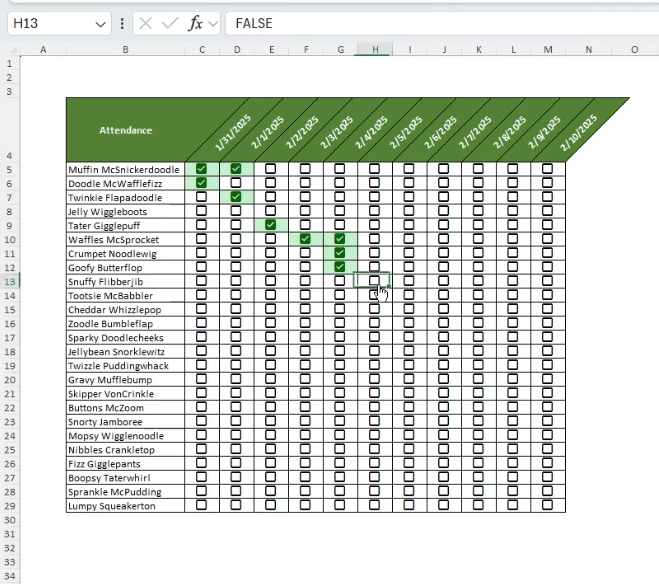Uncheck Doodle McWafflefizz's 1/31/2025 checkbox
The width and height of the screenshot is (659, 584).
[201, 183]
